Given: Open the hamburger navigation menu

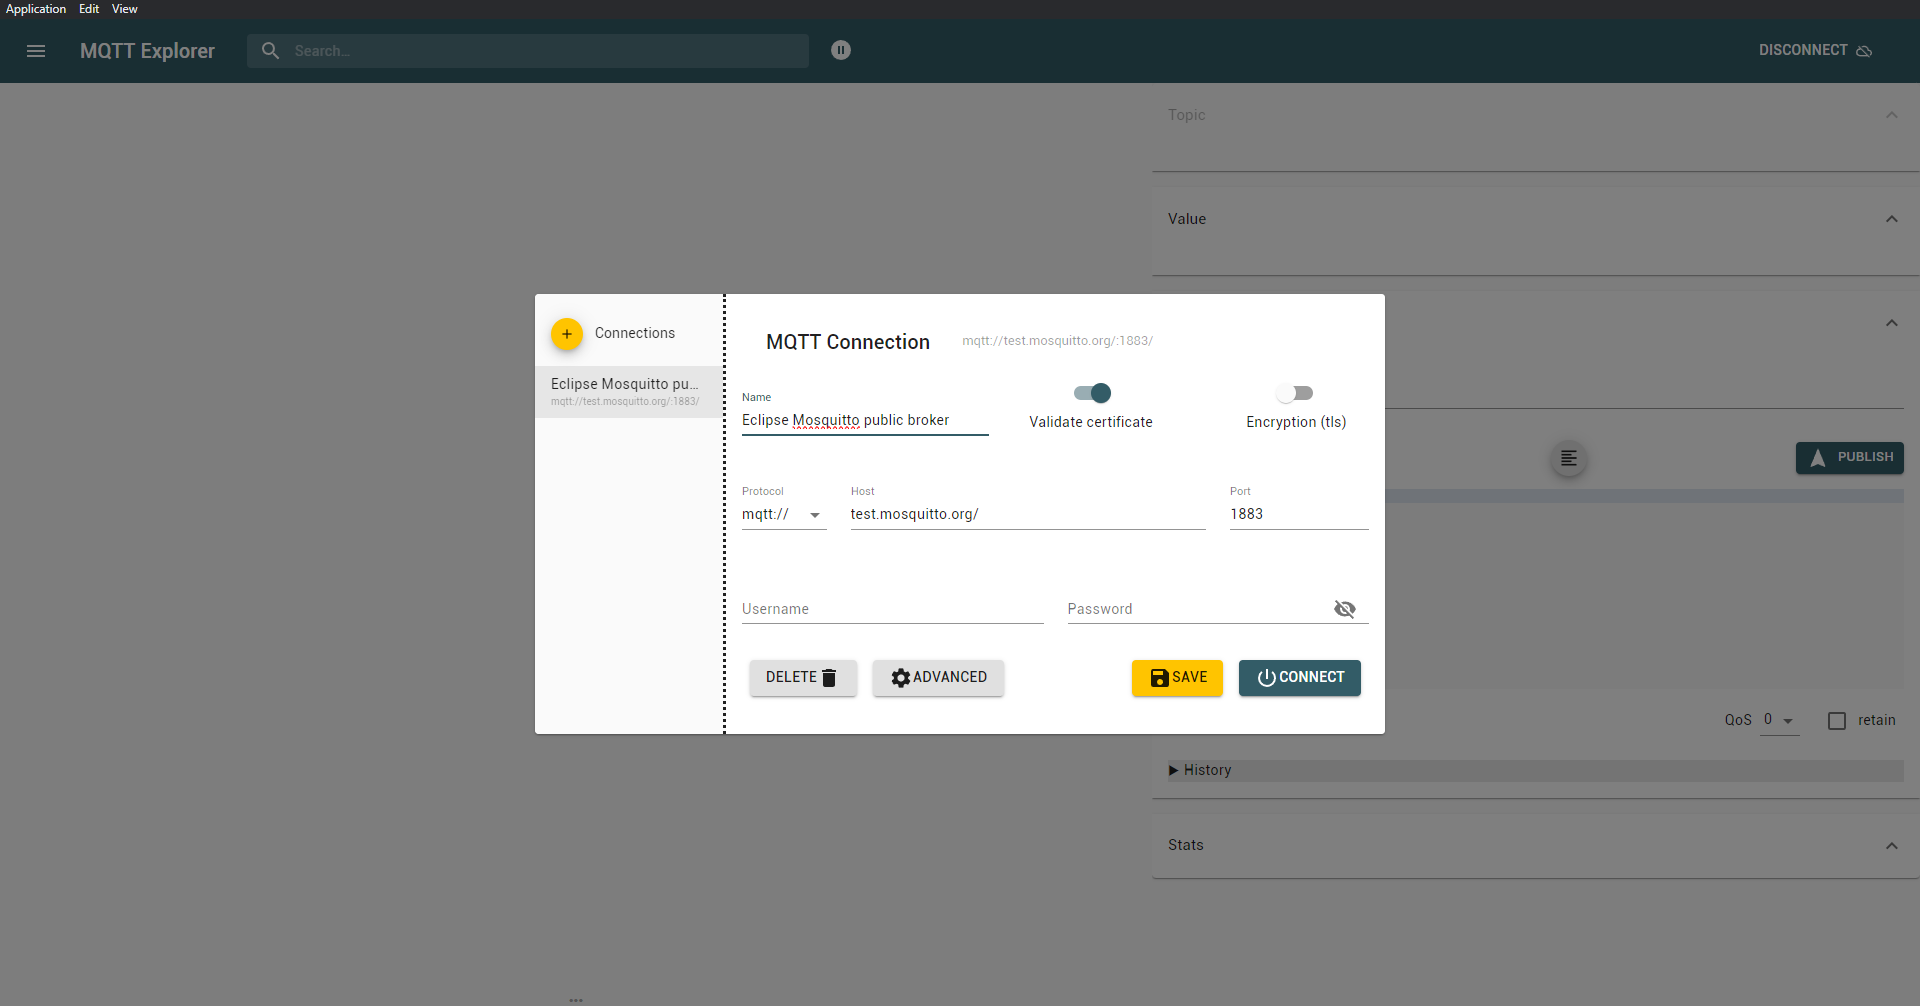Looking at the screenshot, I should [36, 51].
